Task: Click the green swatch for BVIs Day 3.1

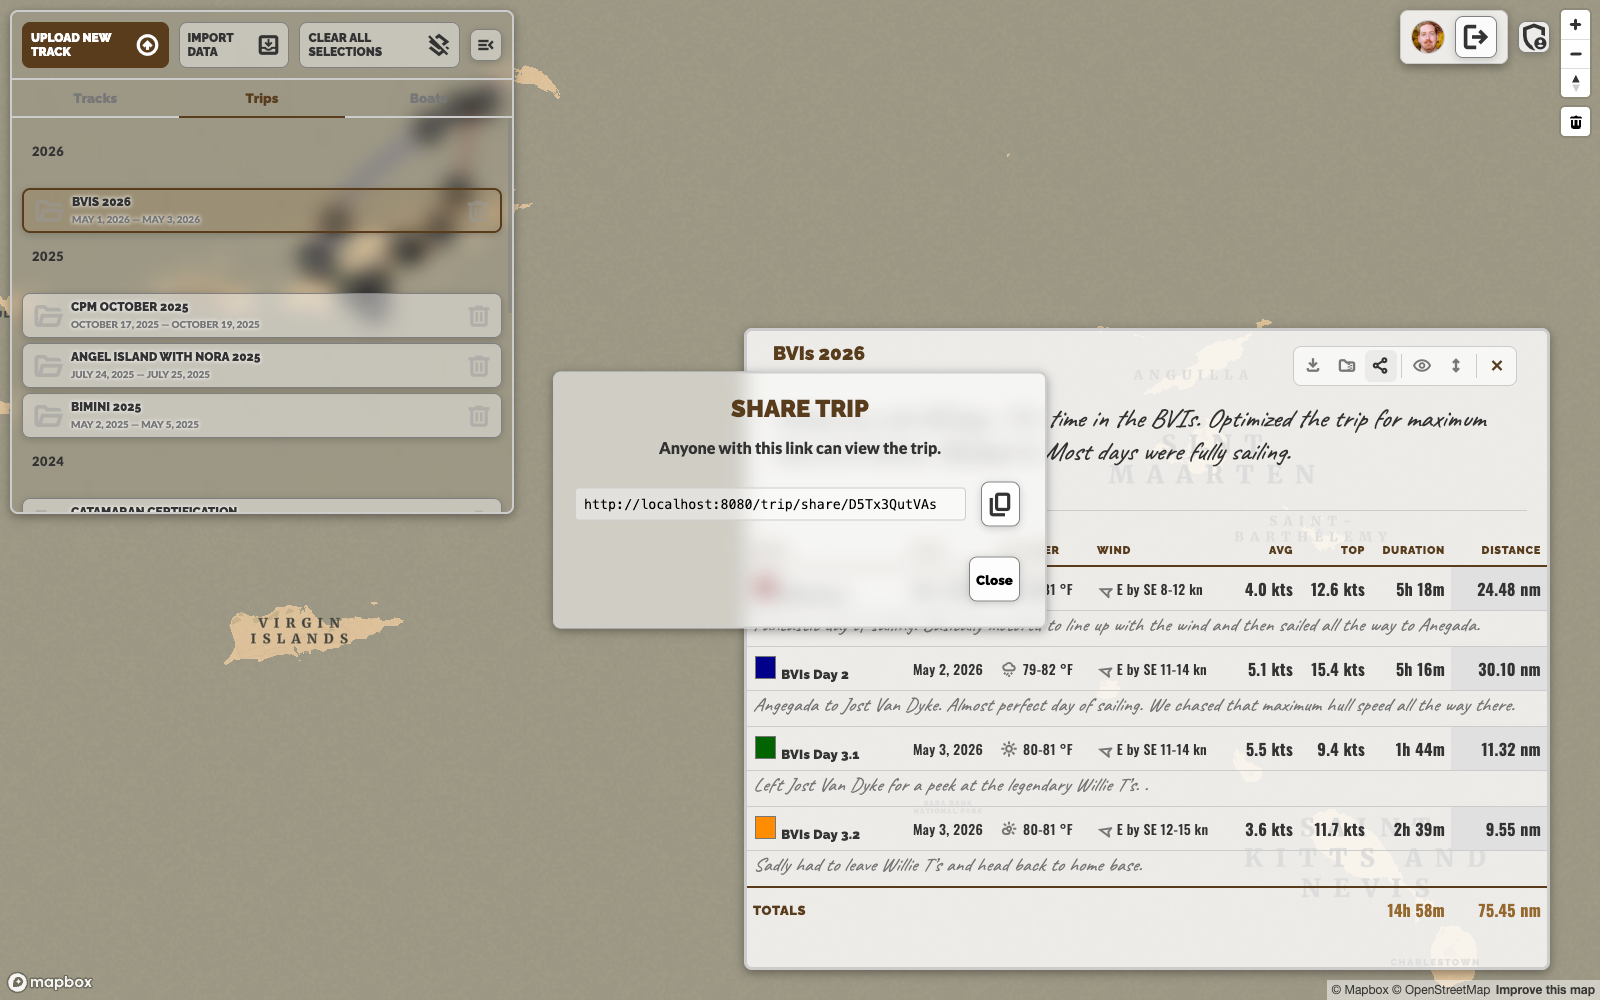Action: click(765, 747)
